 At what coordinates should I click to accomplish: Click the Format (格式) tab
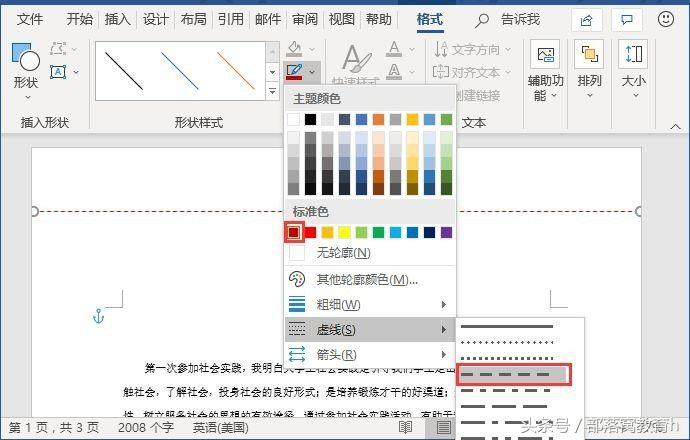[430, 20]
